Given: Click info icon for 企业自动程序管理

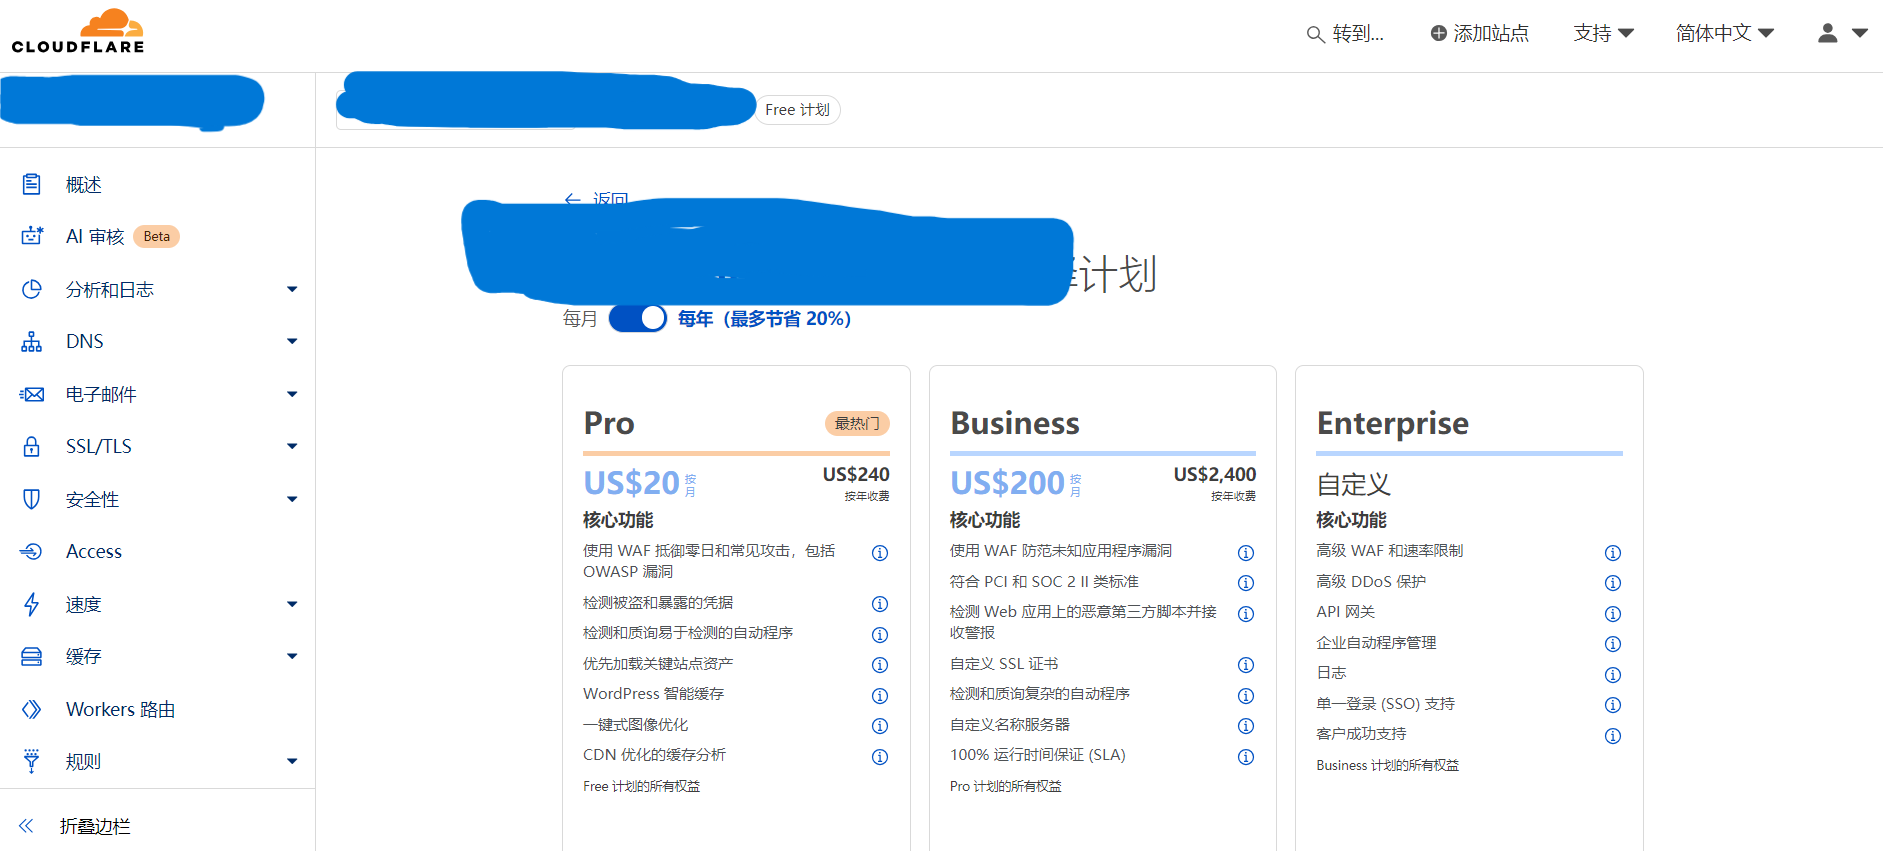Looking at the screenshot, I should (x=1613, y=644).
